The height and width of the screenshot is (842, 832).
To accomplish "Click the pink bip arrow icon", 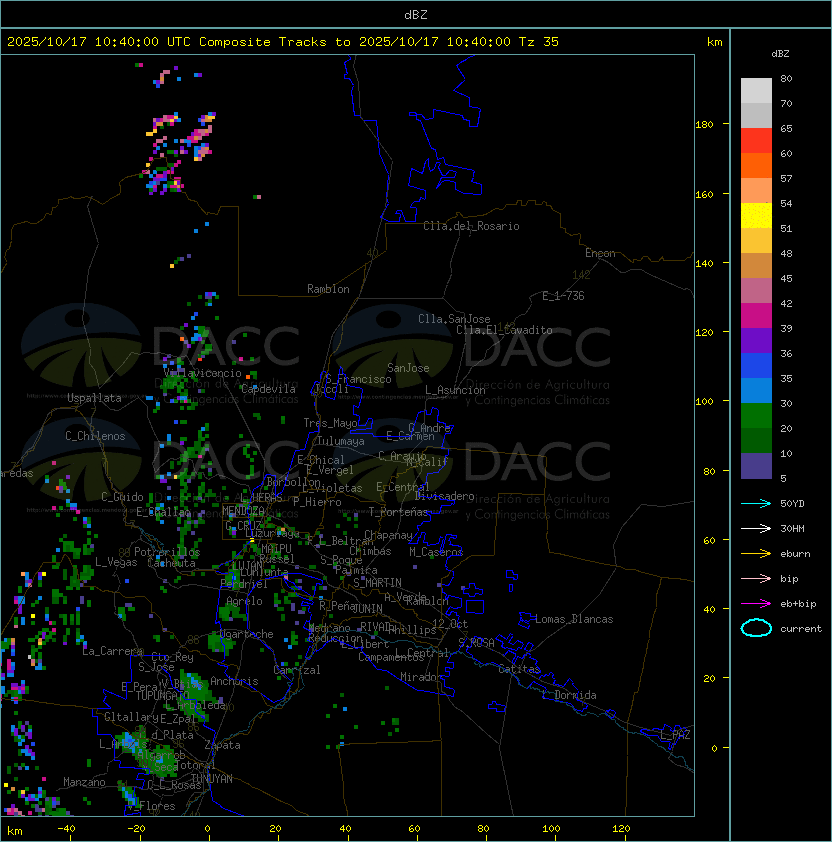I will click(x=756, y=579).
